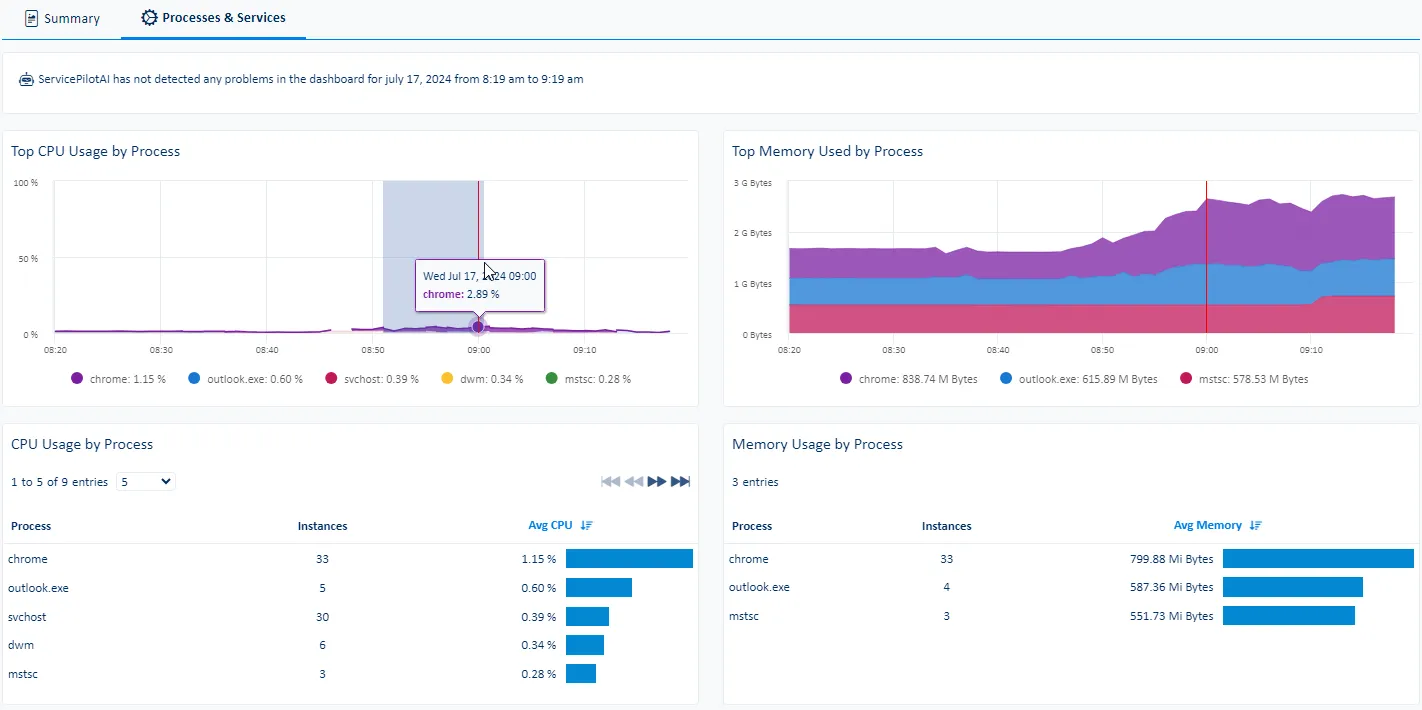Jump to the last page of entries
Image resolution: width=1422 pixels, height=710 pixels.
point(680,482)
